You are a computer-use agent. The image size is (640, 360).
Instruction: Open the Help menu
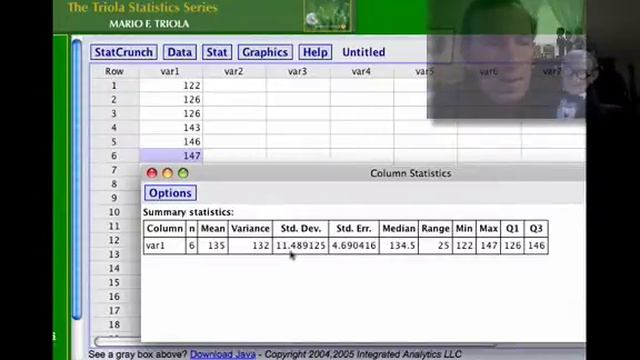coord(315,52)
